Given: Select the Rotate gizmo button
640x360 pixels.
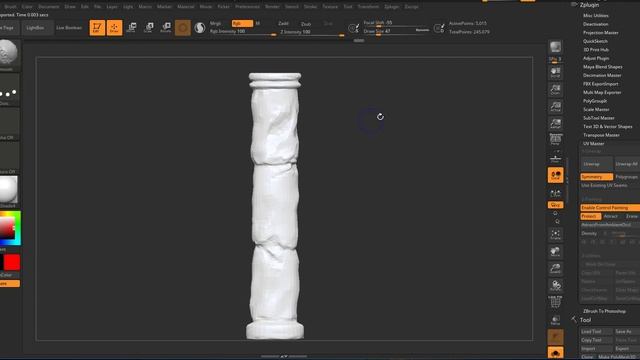Looking at the screenshot, I should point(166,28).
